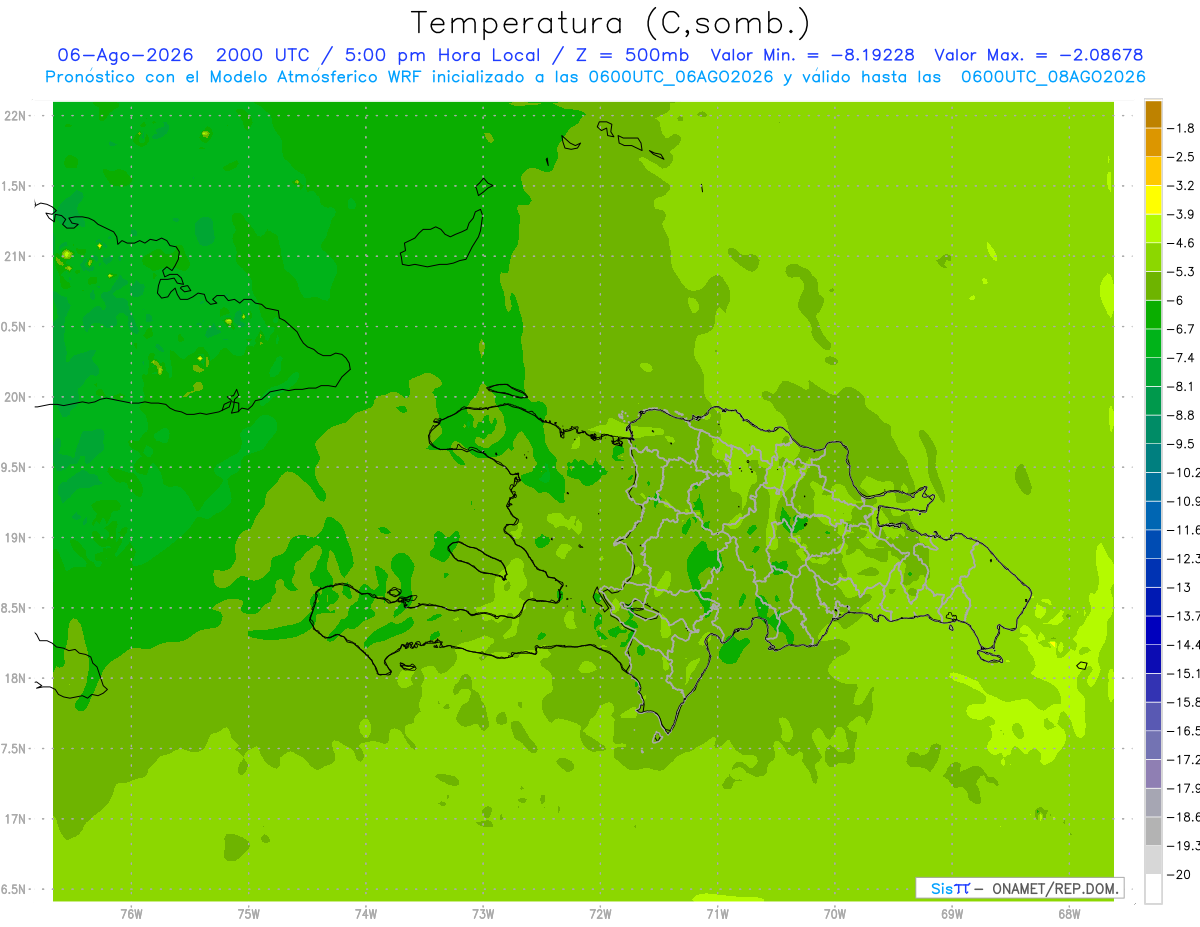Click the '-2.5' color scale label
Image resolution: width=1200 pixels, height=927 pixels.
[x=1181, y=157]
